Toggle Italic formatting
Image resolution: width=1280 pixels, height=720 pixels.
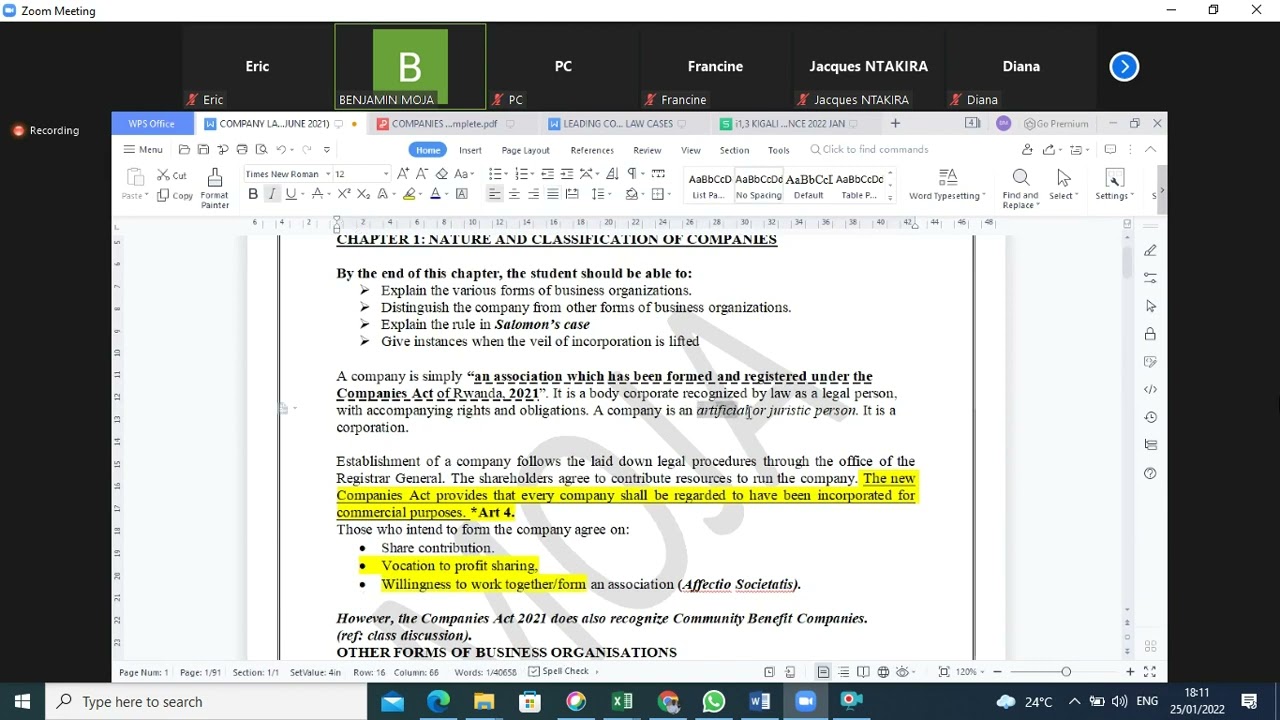pos(272,194)
